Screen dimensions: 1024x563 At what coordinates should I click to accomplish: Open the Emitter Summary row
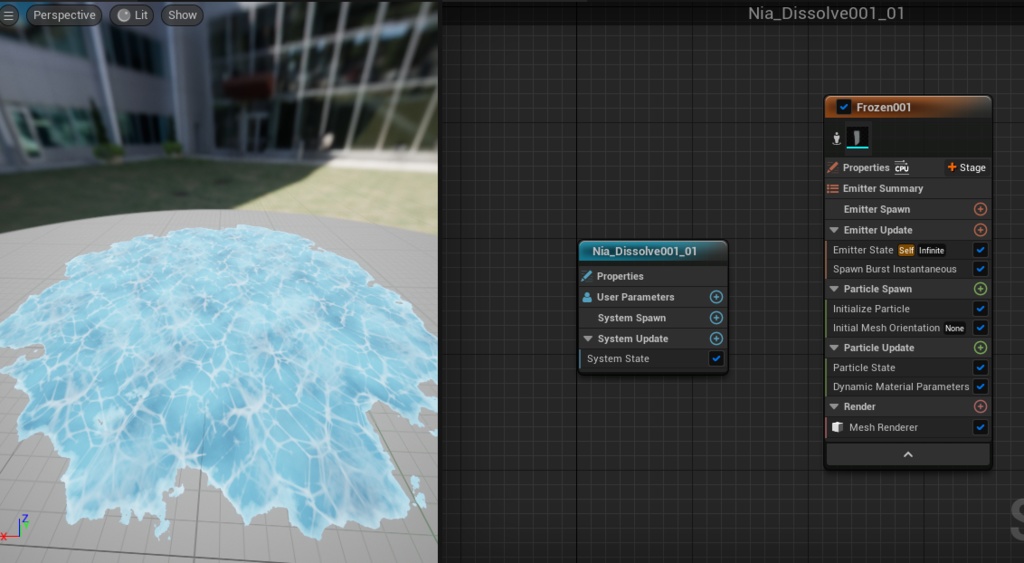(x=908, y=189)
